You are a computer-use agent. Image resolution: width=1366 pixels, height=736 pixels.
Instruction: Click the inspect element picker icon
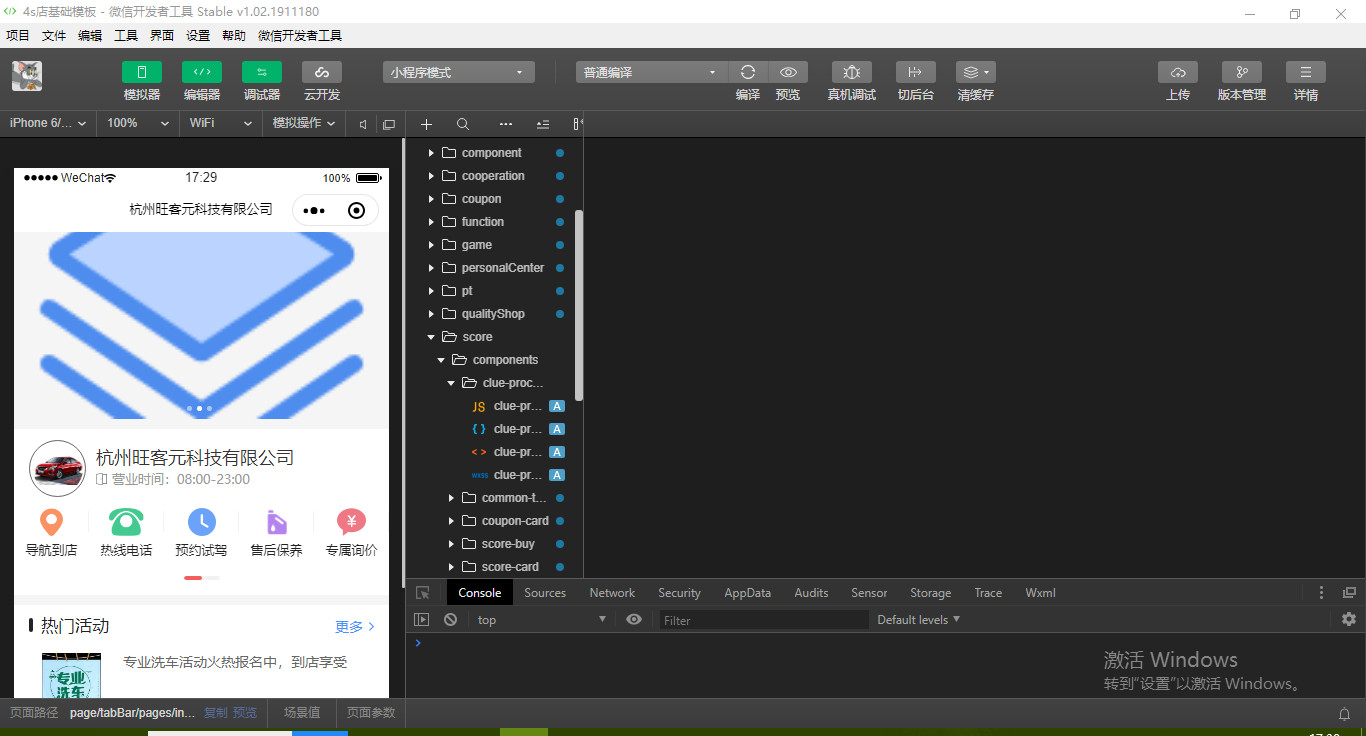tap(423, 593)
